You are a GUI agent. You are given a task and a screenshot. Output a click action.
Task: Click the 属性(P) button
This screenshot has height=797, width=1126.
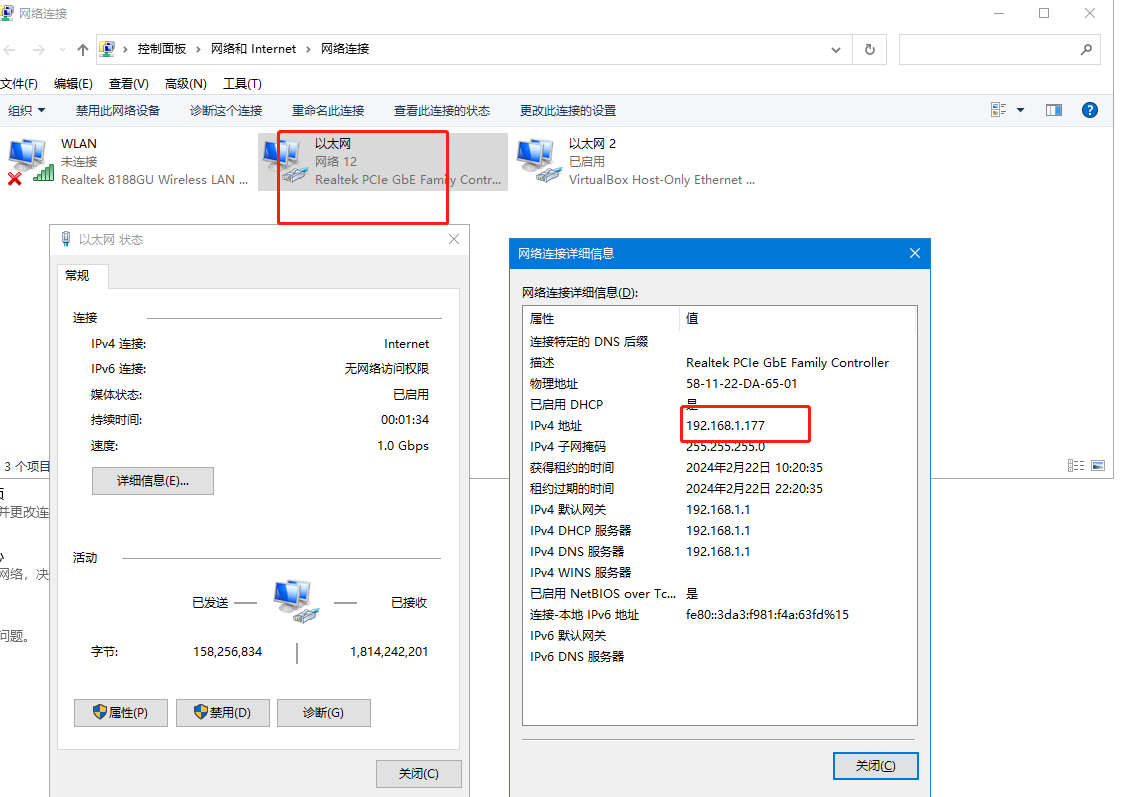click(120, 712)
